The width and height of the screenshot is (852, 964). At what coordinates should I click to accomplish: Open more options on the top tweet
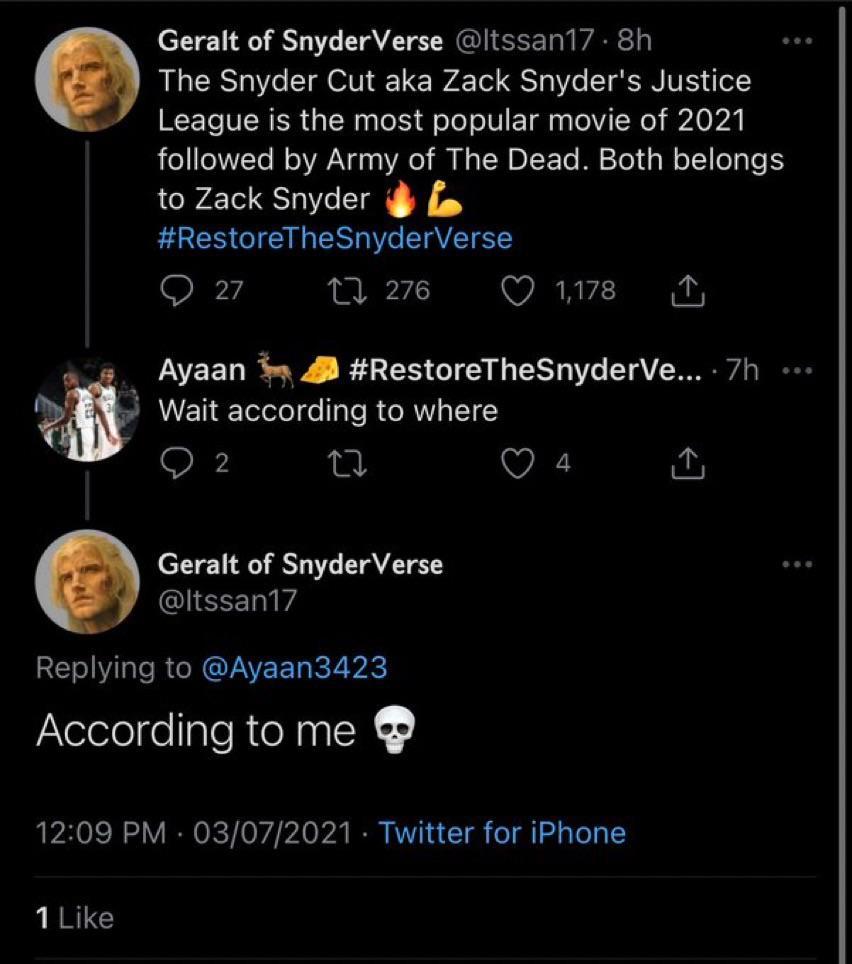pos(797,42)
